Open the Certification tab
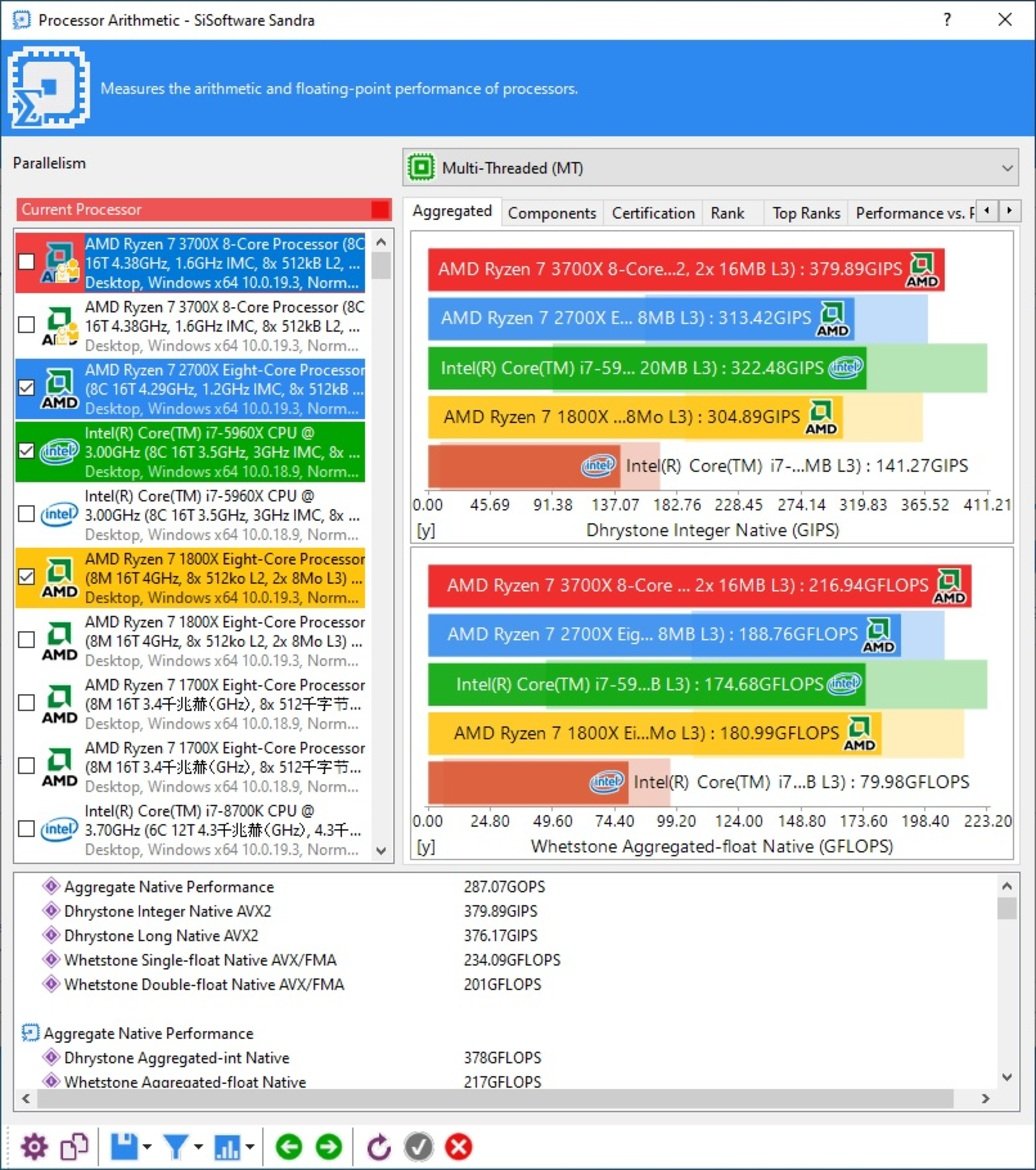Screen dimensions: 1036x1170 653,213
